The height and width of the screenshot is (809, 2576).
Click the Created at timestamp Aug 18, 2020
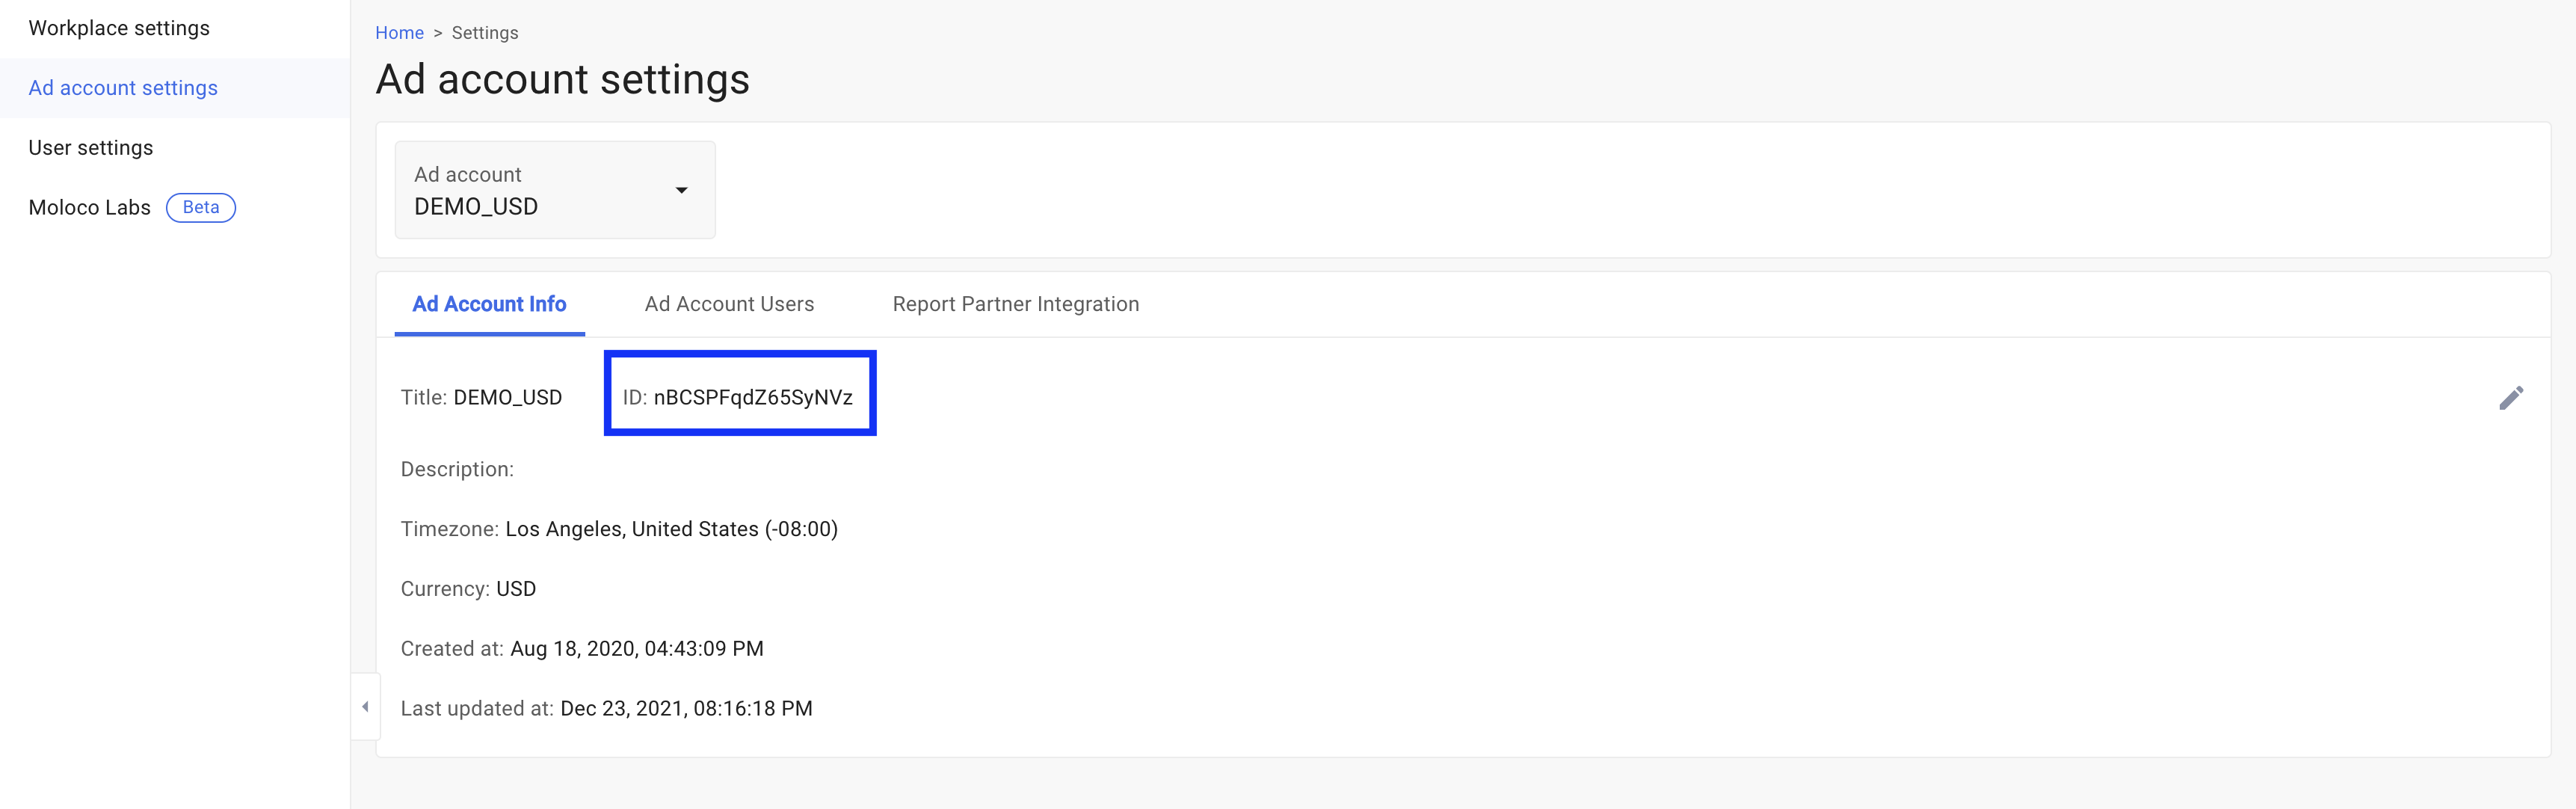click(637, 648)
